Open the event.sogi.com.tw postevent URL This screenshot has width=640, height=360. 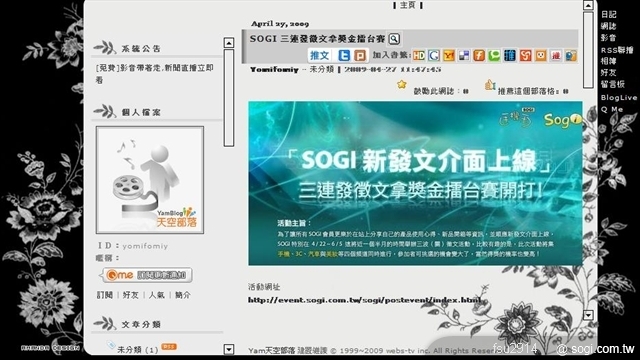tap(365, 300)
